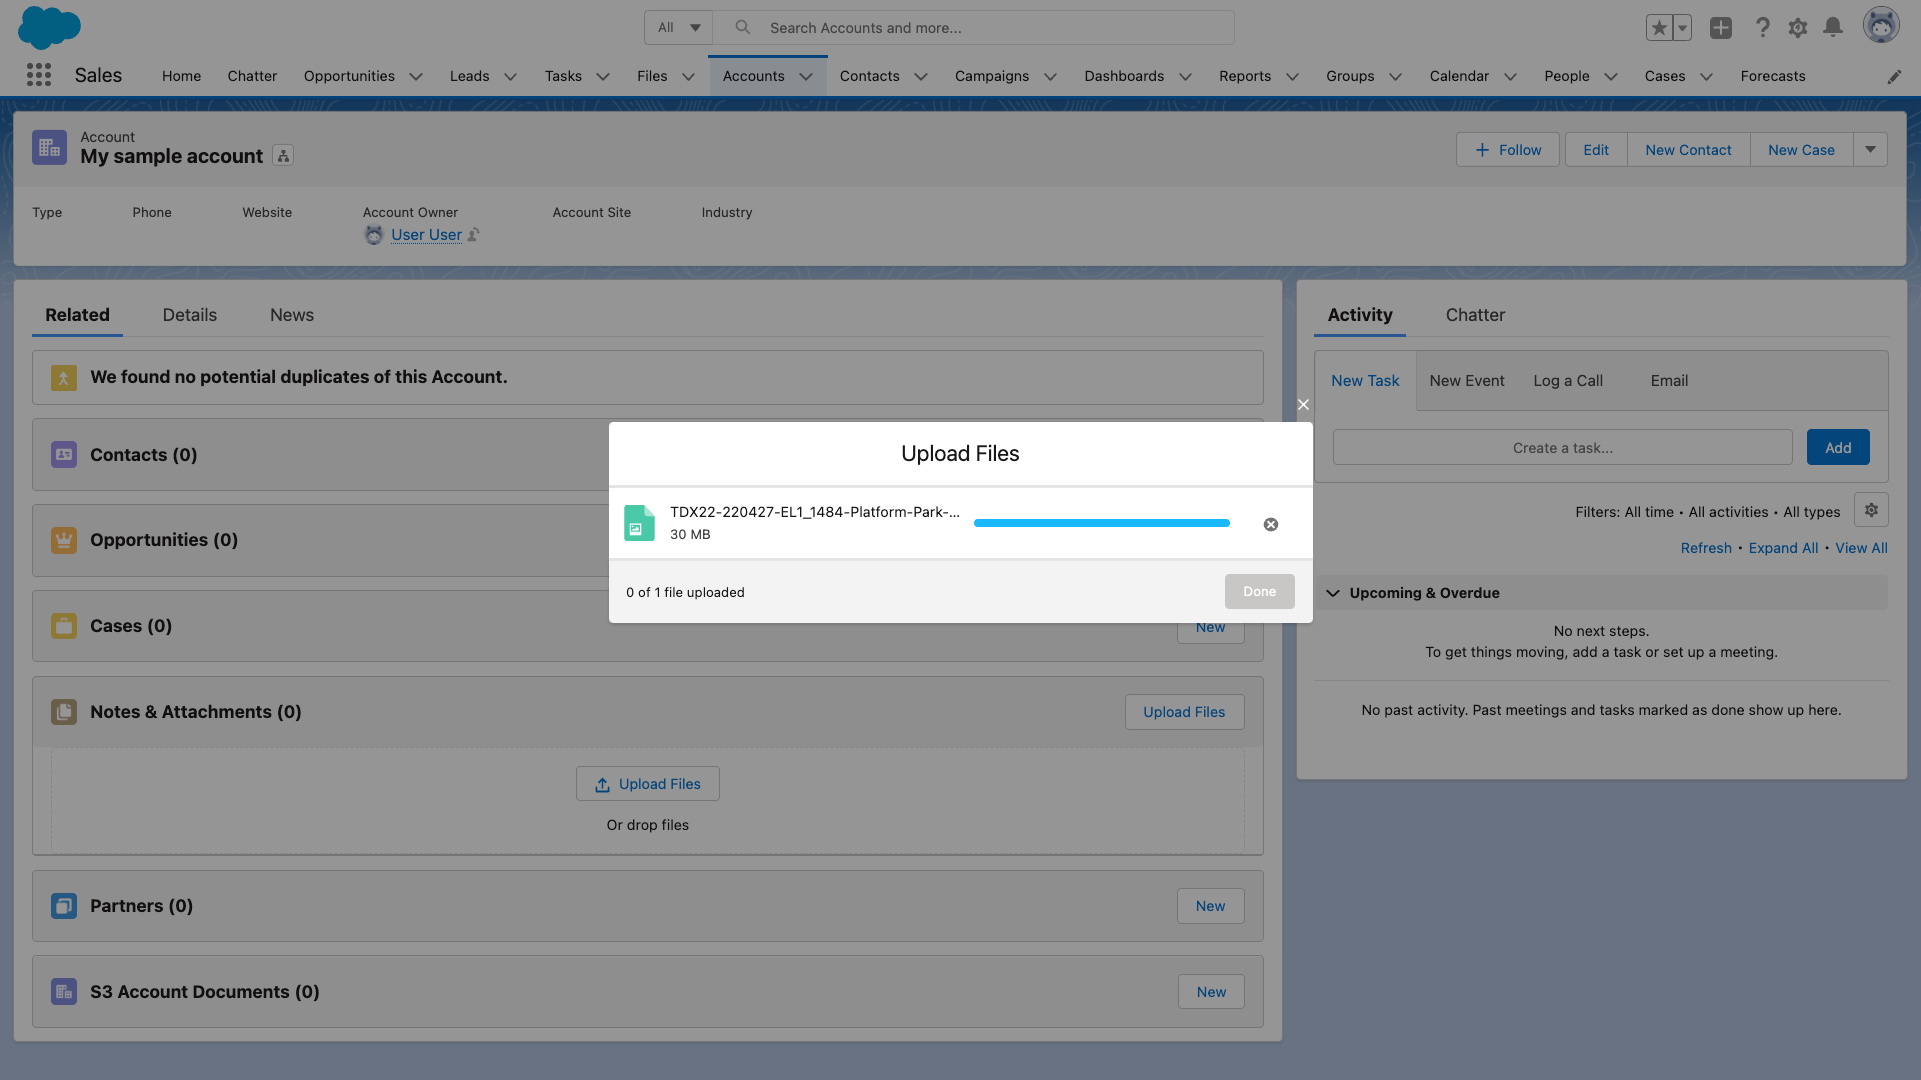Screen dimensions: 1921x1080
Task: Switch to the Details tab
Action: tap(189, 315)
